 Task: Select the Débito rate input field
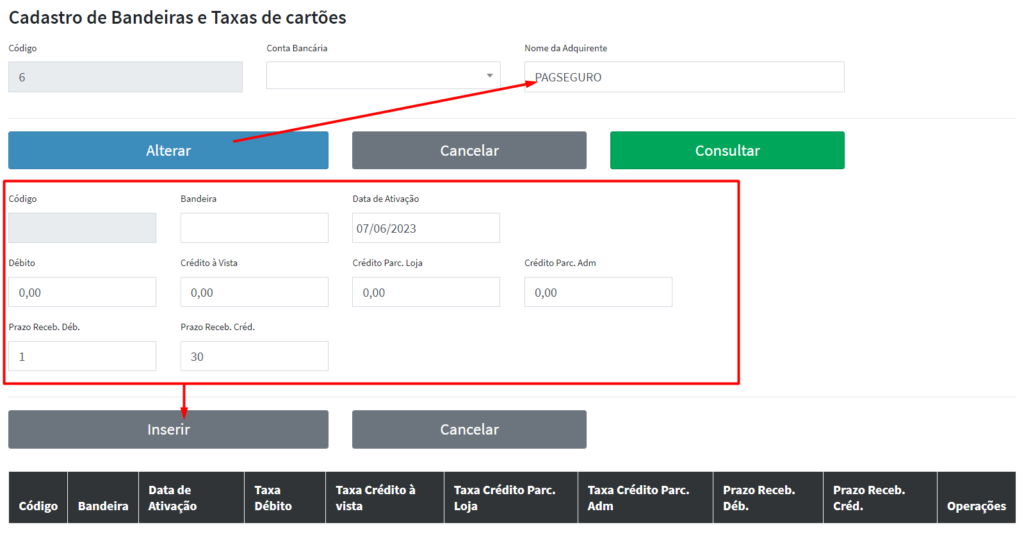click(82, 292)
